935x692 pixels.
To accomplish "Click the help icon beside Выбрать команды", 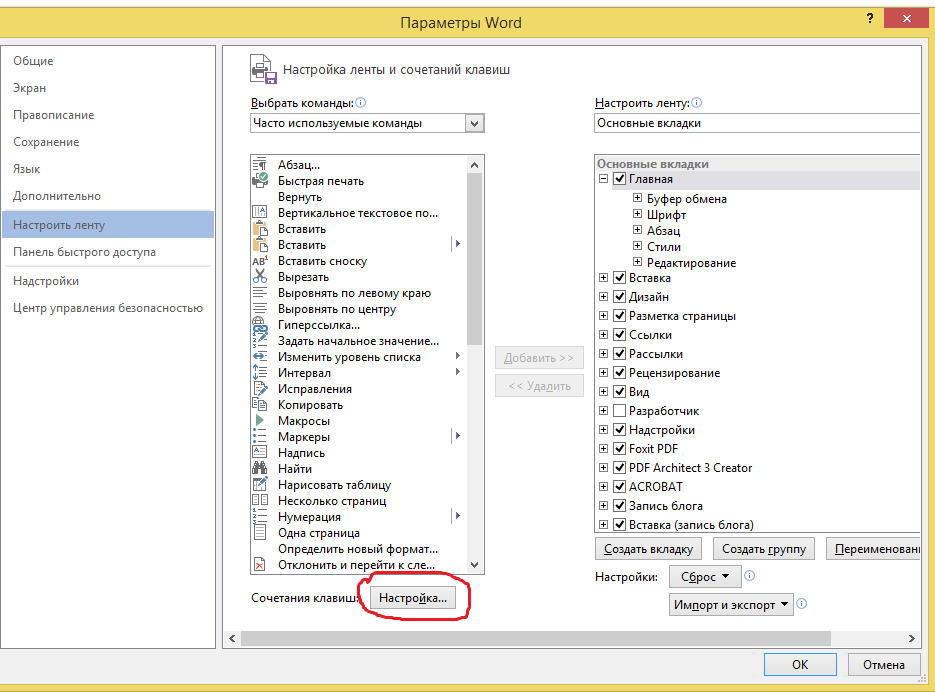I will click(x=361, y=102).
